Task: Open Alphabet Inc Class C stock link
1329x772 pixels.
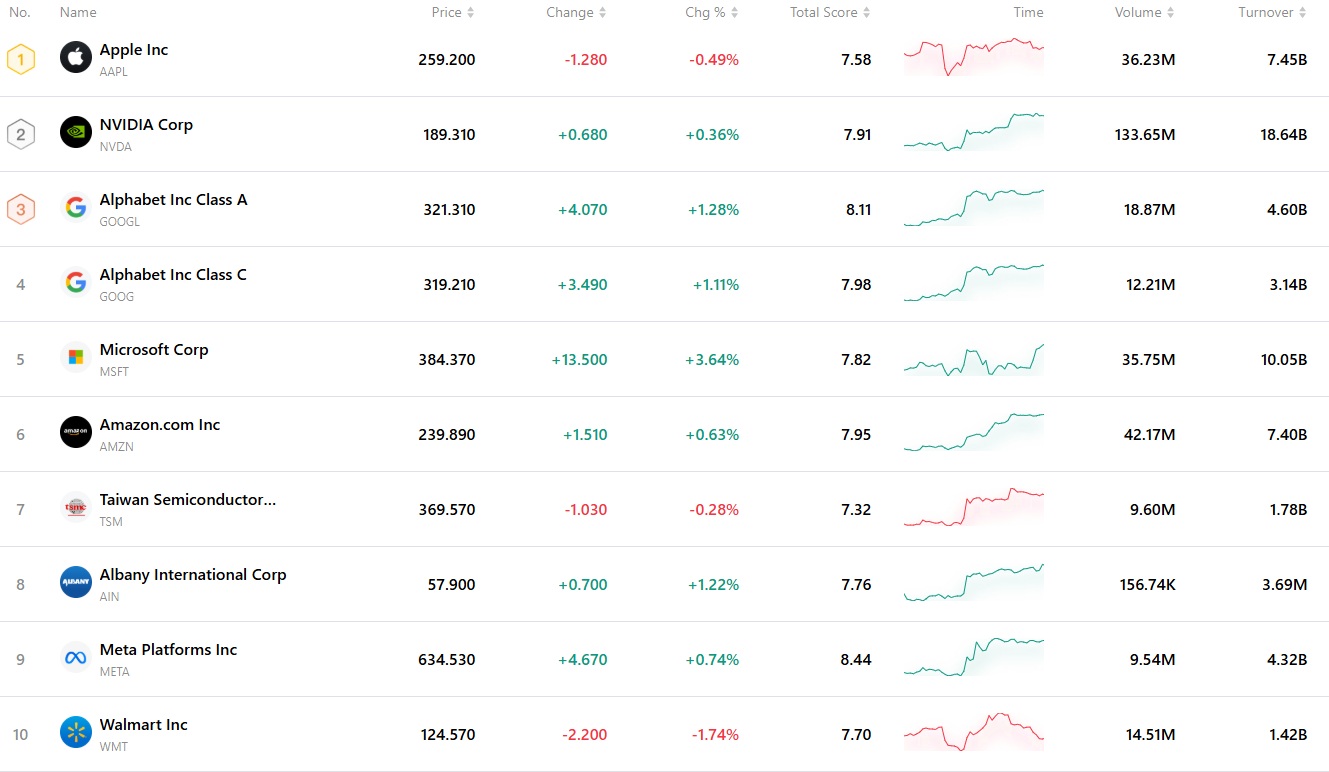Action: 173,275
